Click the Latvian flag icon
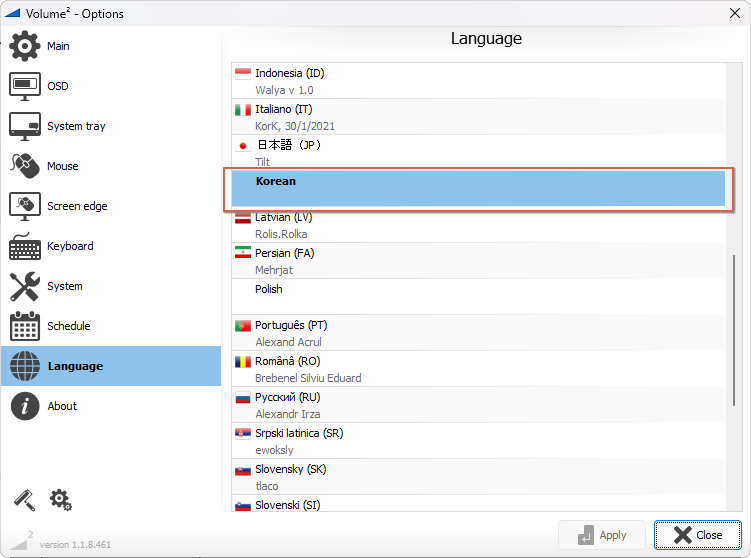The height and width of the screenshot is (558, 751). 243,218
